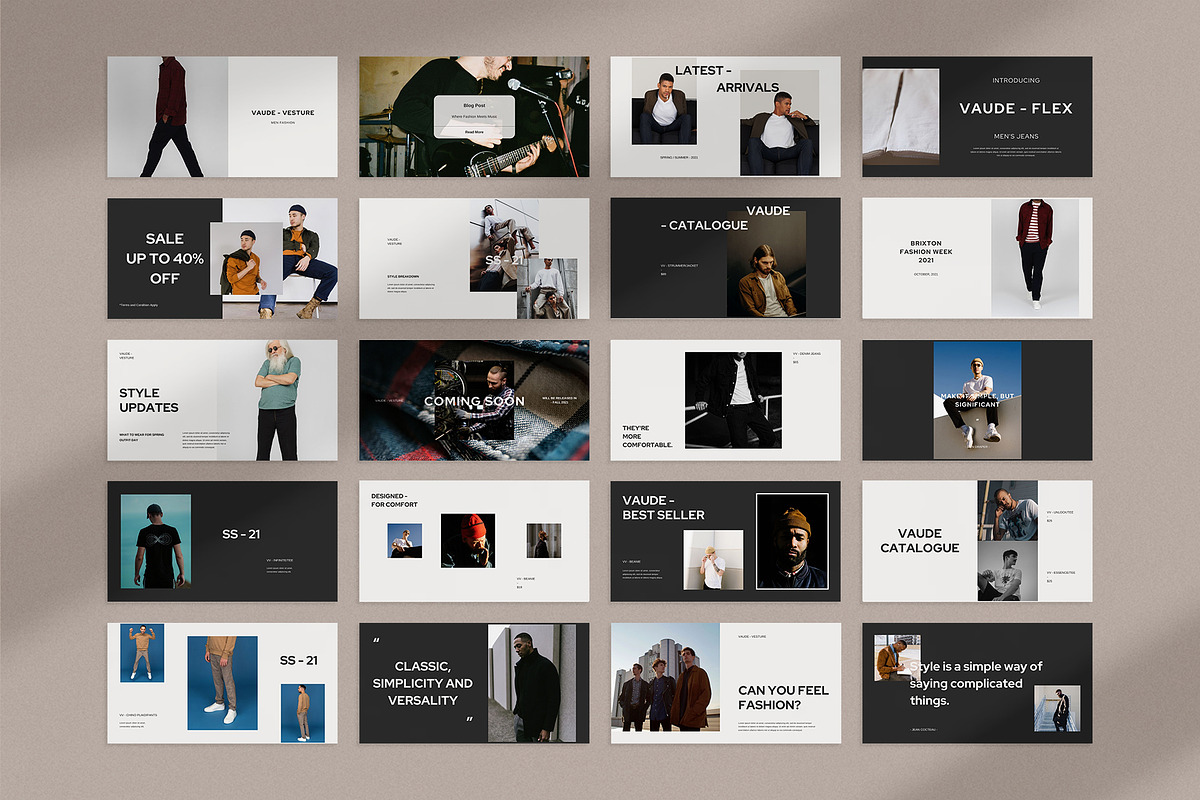Select the 'Style is a simple way' quote text
The width and height of the screenshot is (1200, 800).
(x=976, y=683)
